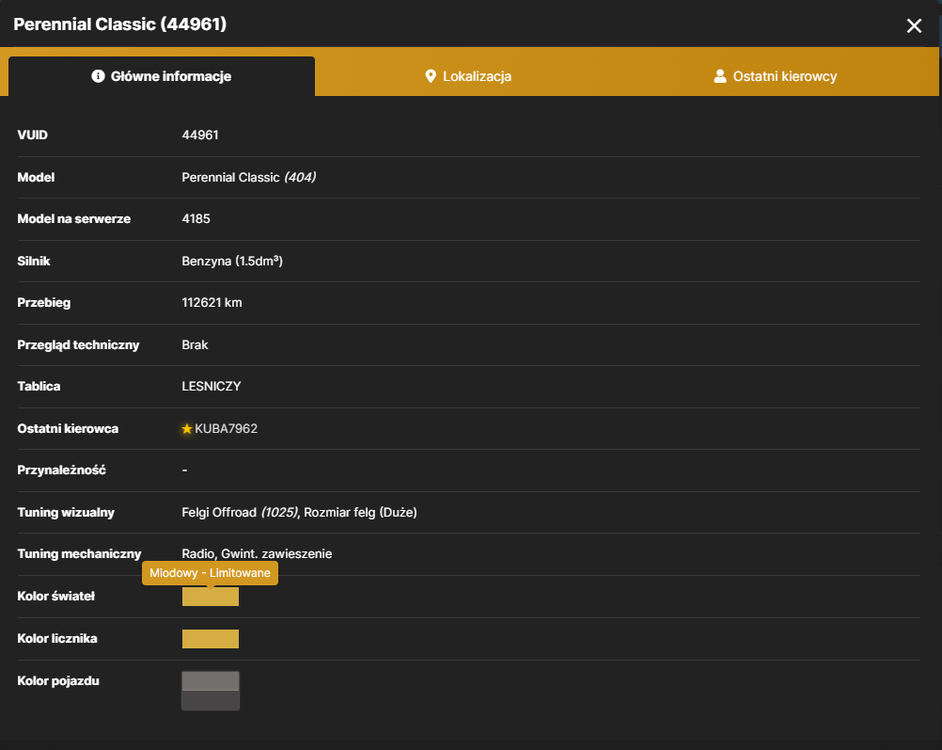The width and height of the screenshot is (942, 750).
Task: Open the Ostatni kierowcy tab
Action: [x=775, y=76]
